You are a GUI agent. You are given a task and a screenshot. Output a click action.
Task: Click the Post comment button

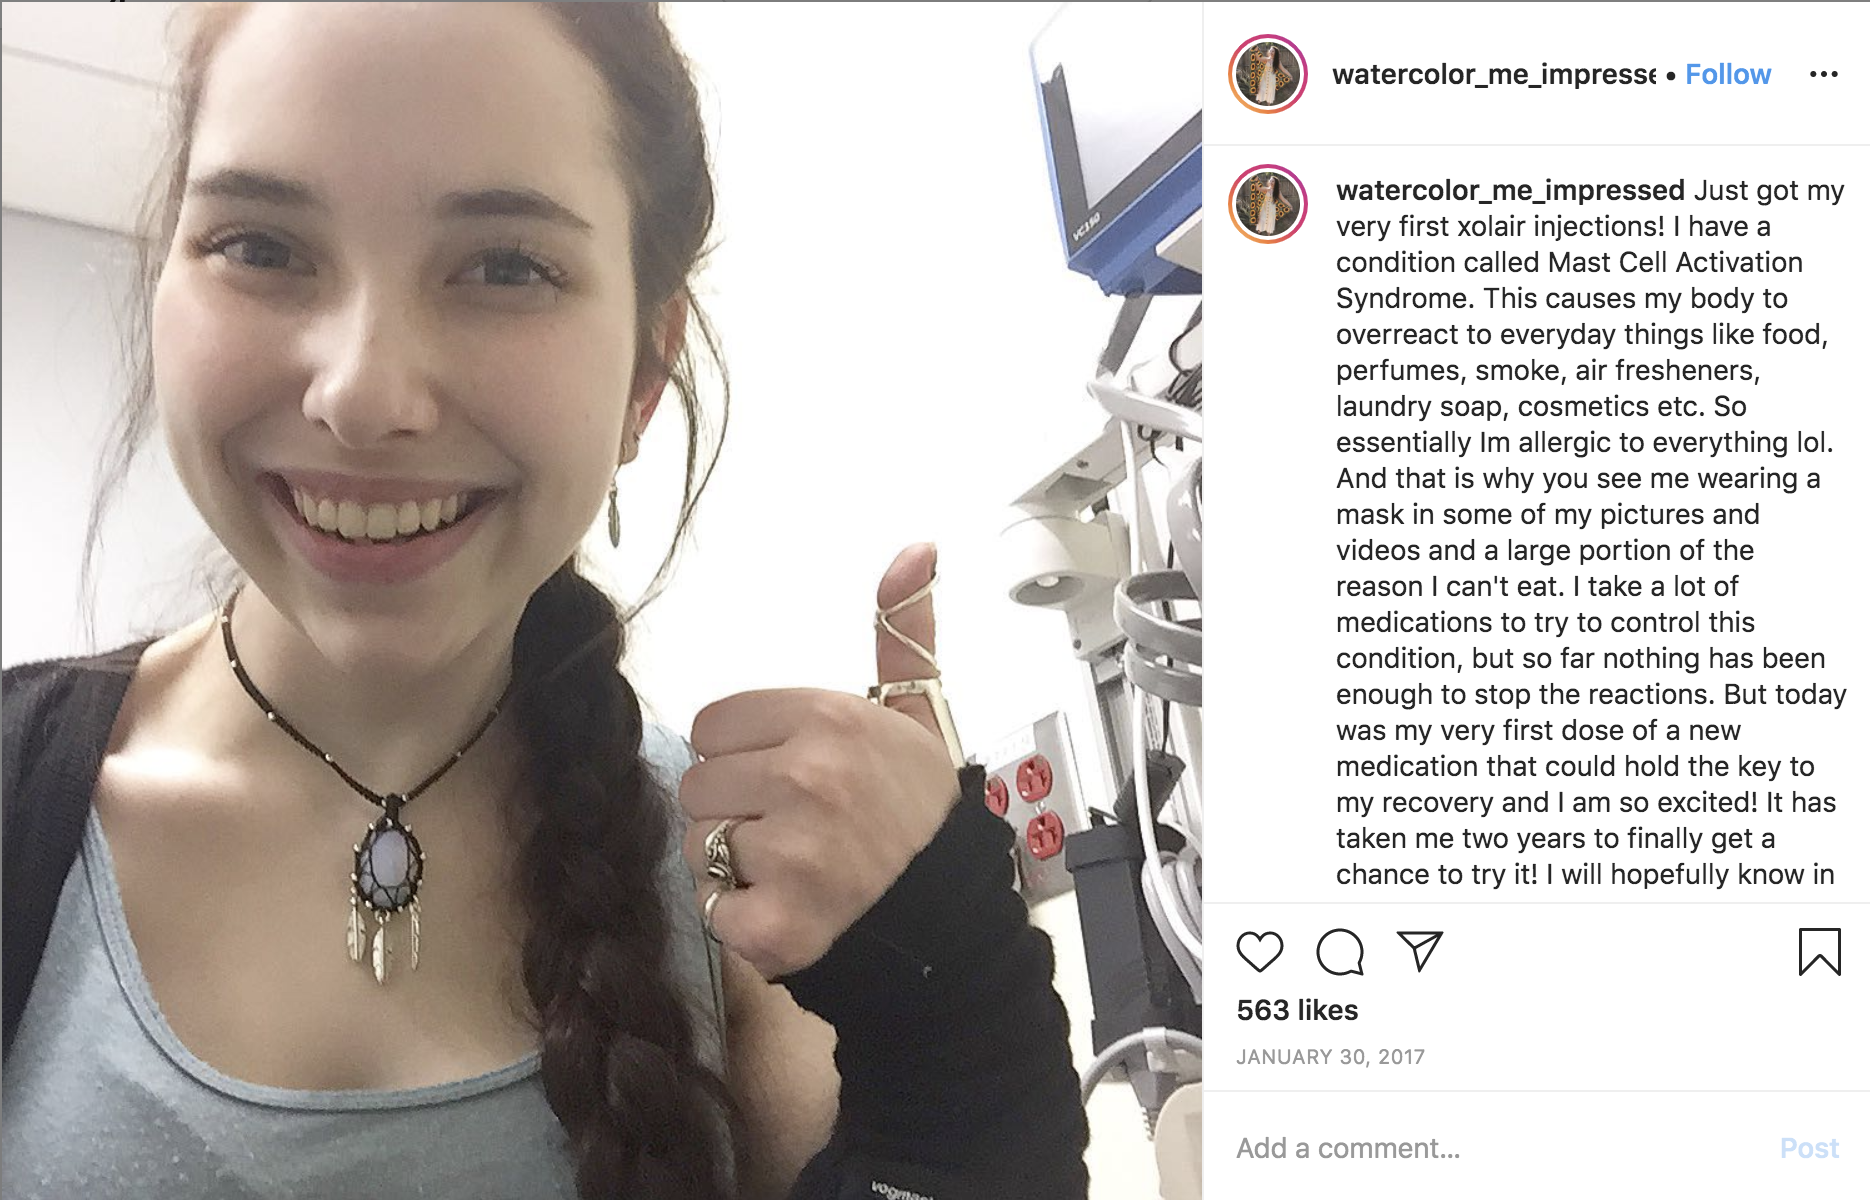(x=1809, y=1148)
